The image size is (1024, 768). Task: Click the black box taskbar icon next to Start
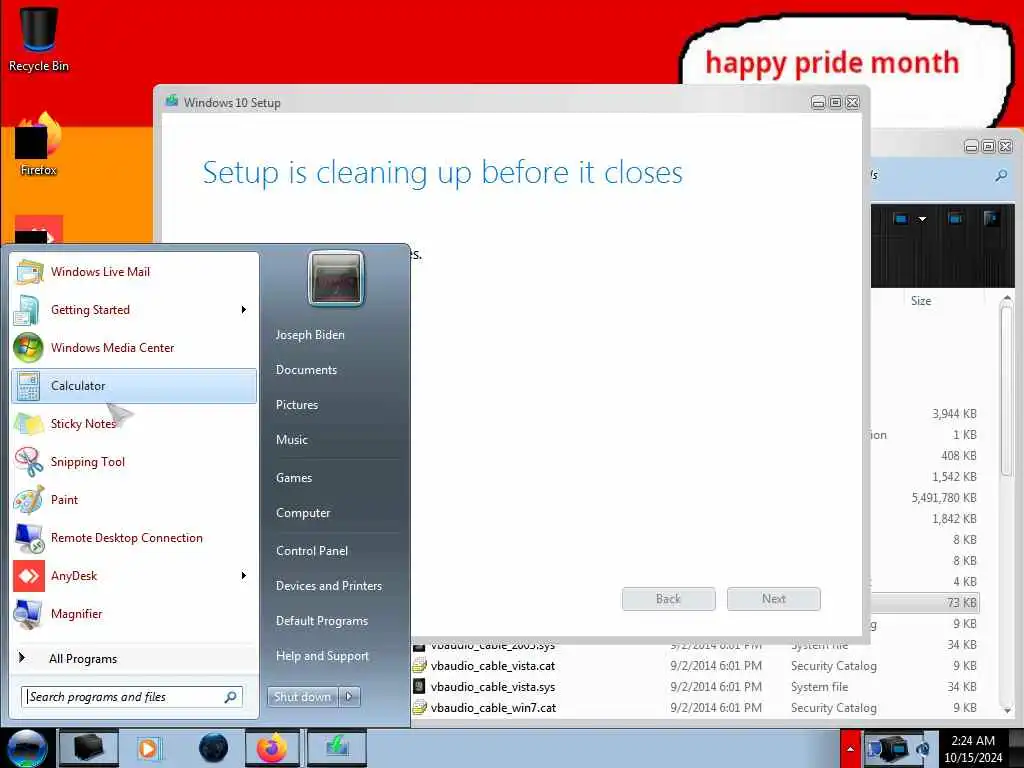click(89, 748)
